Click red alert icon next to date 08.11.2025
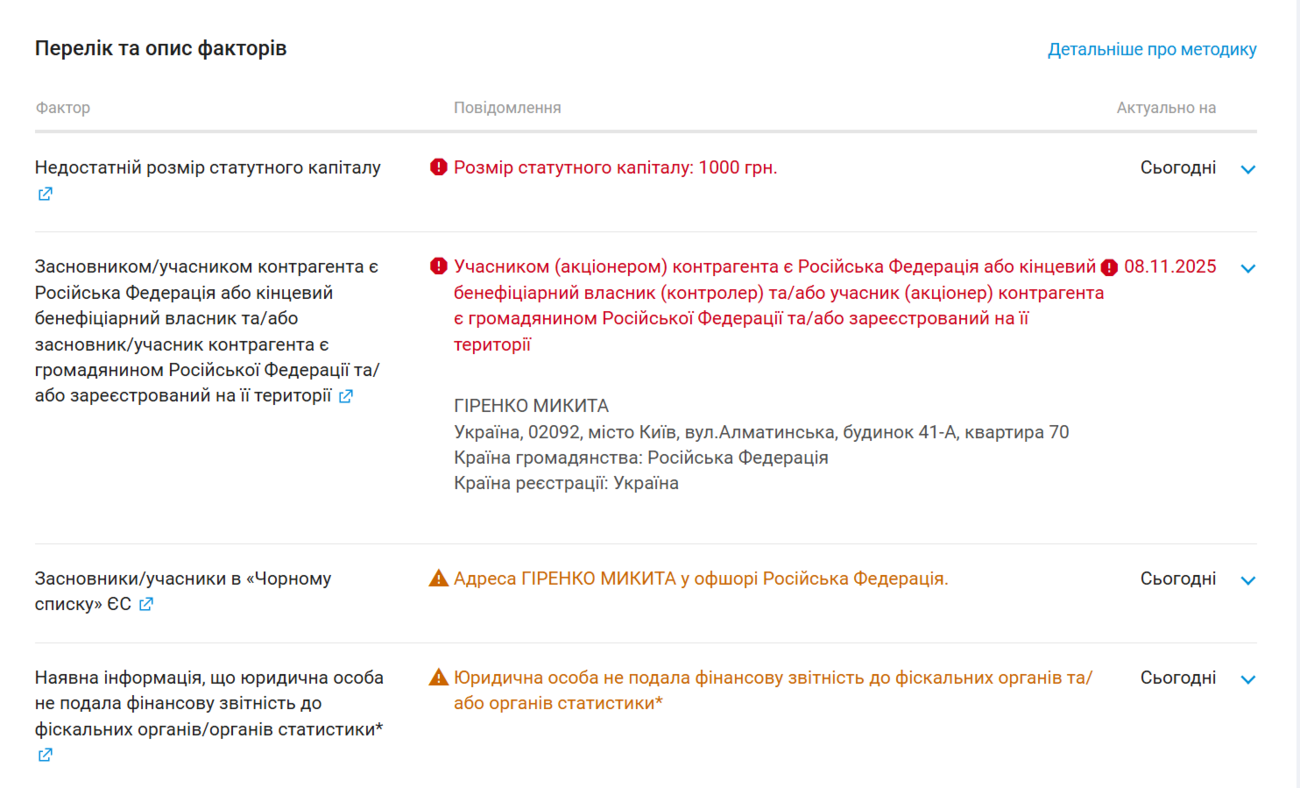The height and width of the screenshot is (788, 1300). click(x=1109, y=268)
